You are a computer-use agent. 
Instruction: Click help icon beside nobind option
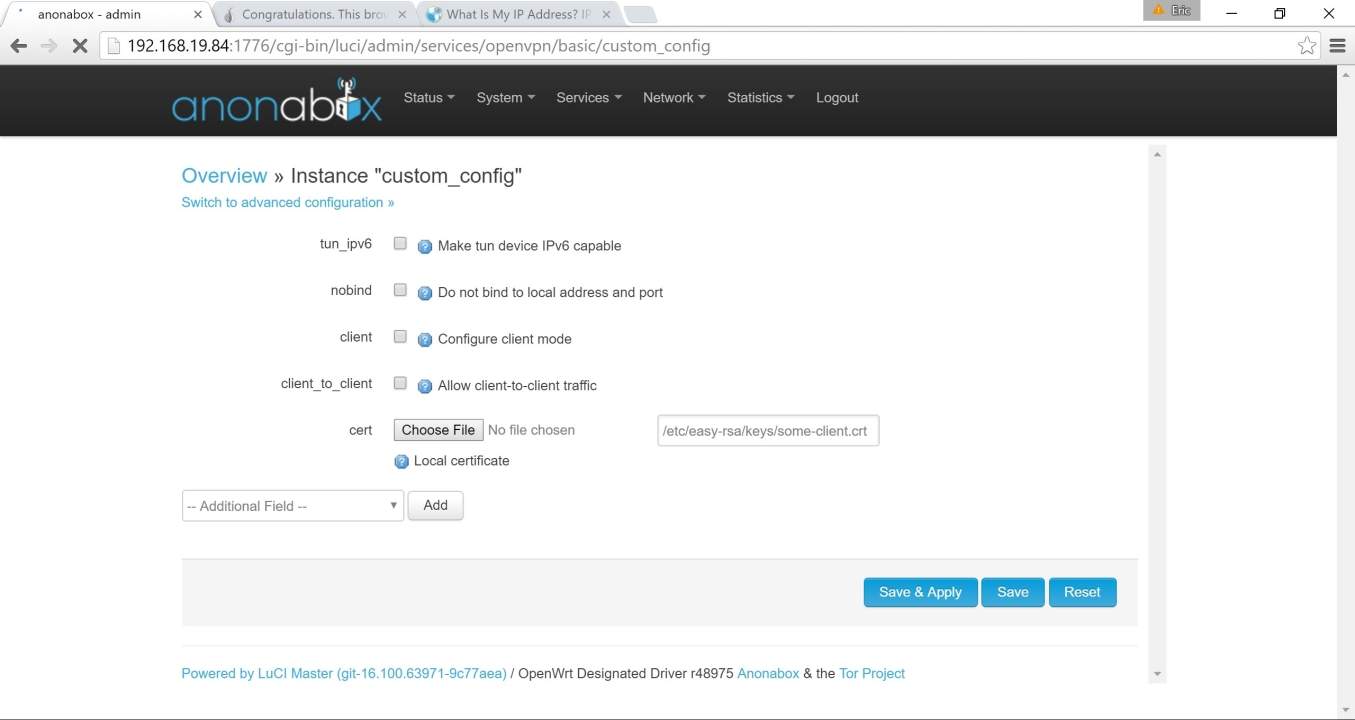(424, 293)
